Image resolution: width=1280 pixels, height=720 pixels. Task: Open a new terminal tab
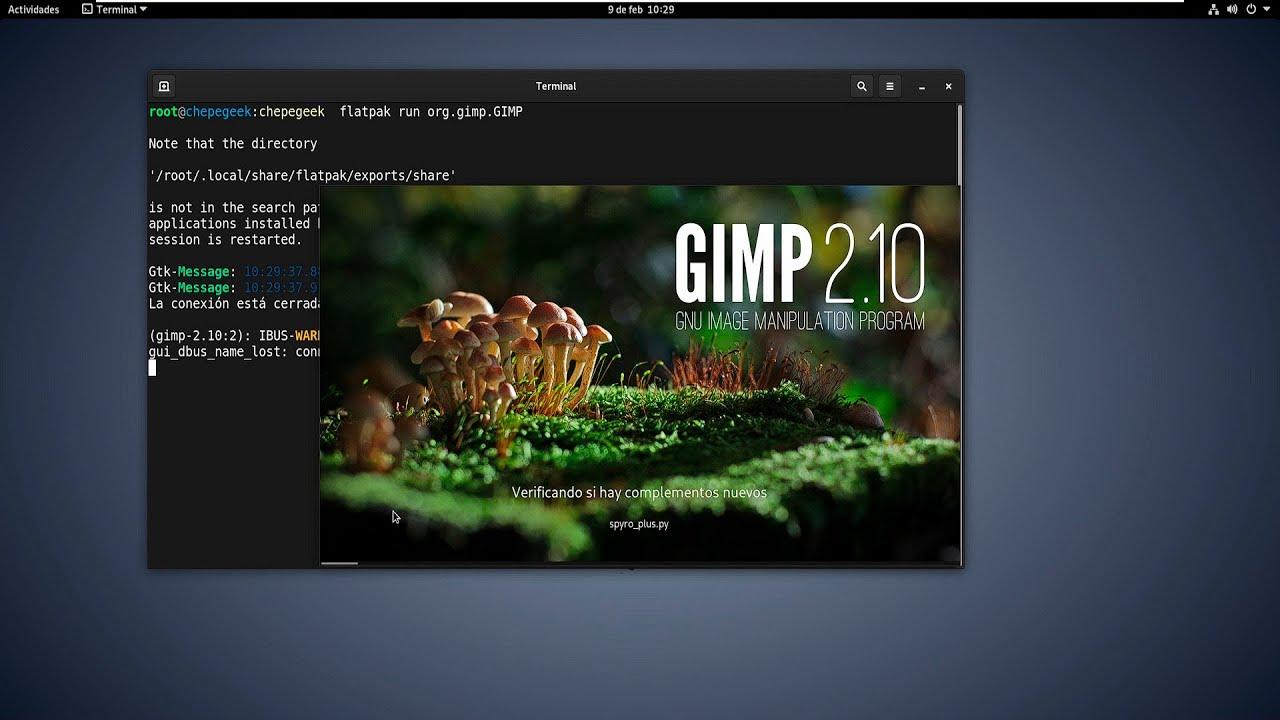coord(164,86)
